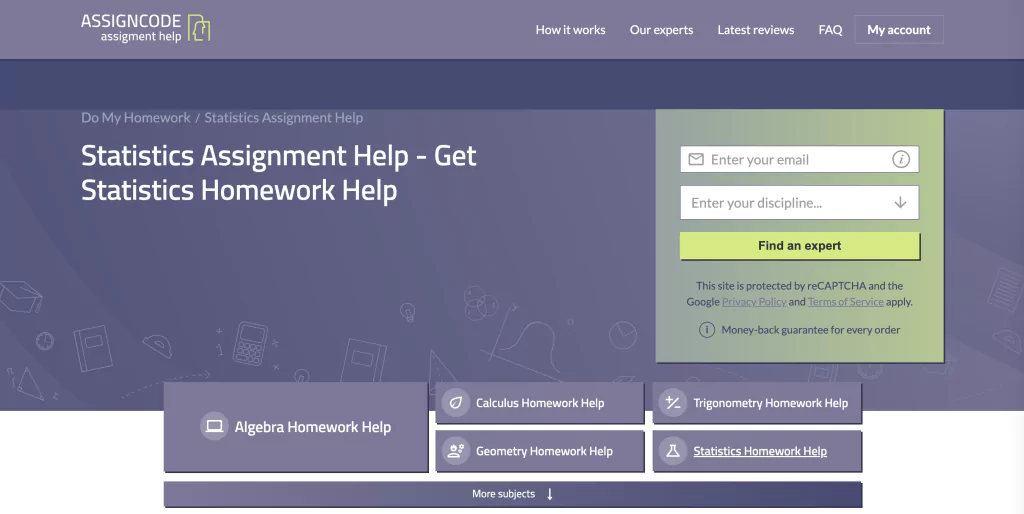Click the Trigonometry plus-minus icon
1024x514 pixels.
click(673, 403)
